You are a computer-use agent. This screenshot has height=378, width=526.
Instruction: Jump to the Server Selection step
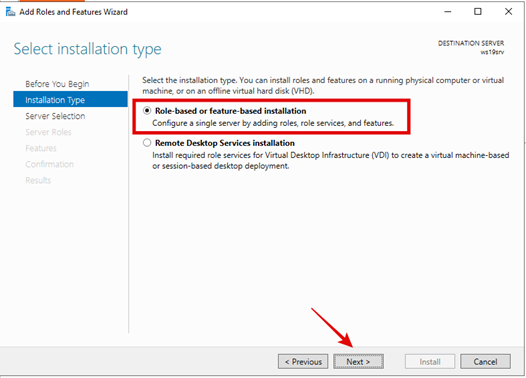(55, 116)
